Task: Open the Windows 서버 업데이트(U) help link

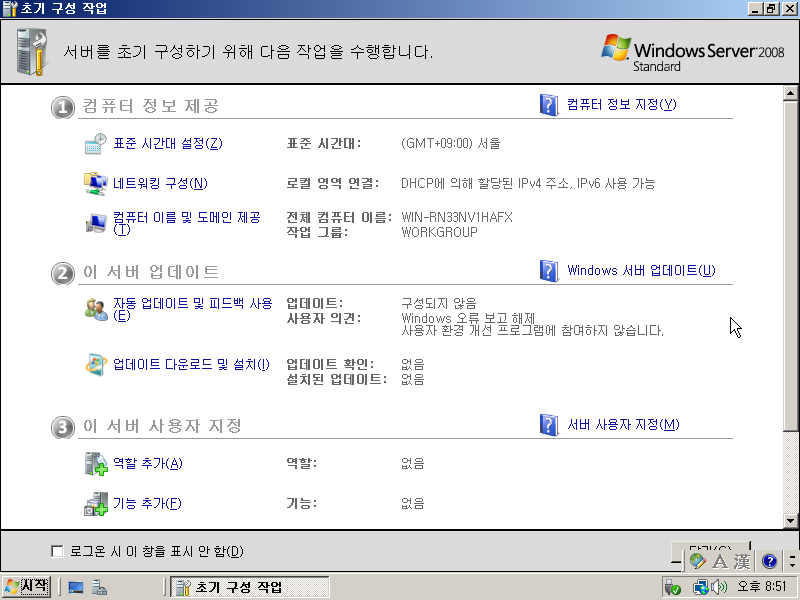Action: click(641, 270)
